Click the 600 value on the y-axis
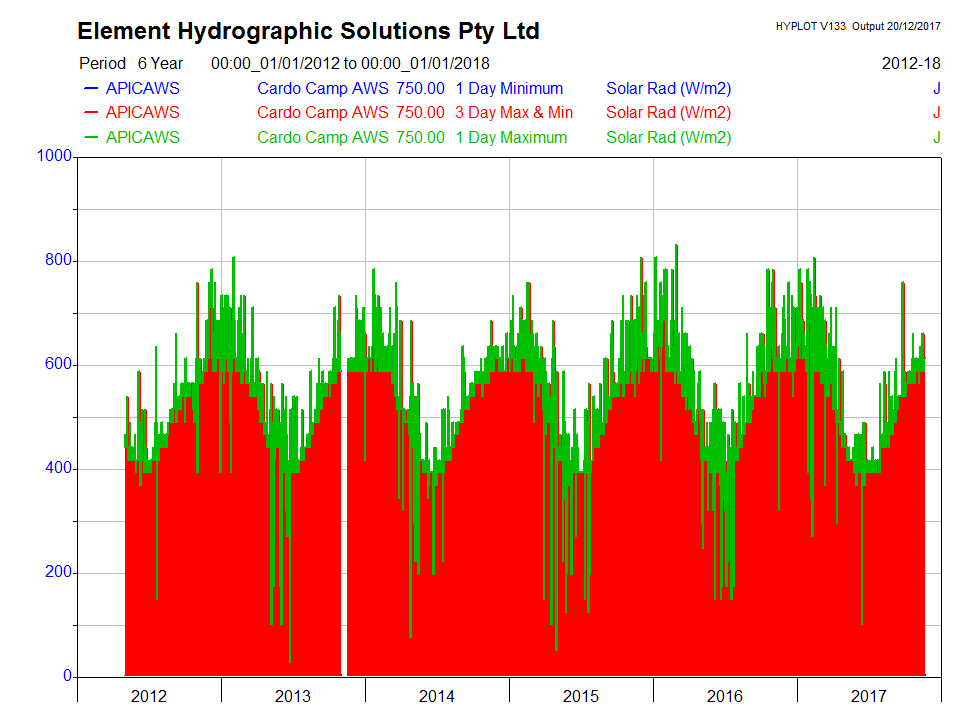Image resolution: width=968 pixels, height=726 pixels. pyautogui.click(x=57, y=365)
